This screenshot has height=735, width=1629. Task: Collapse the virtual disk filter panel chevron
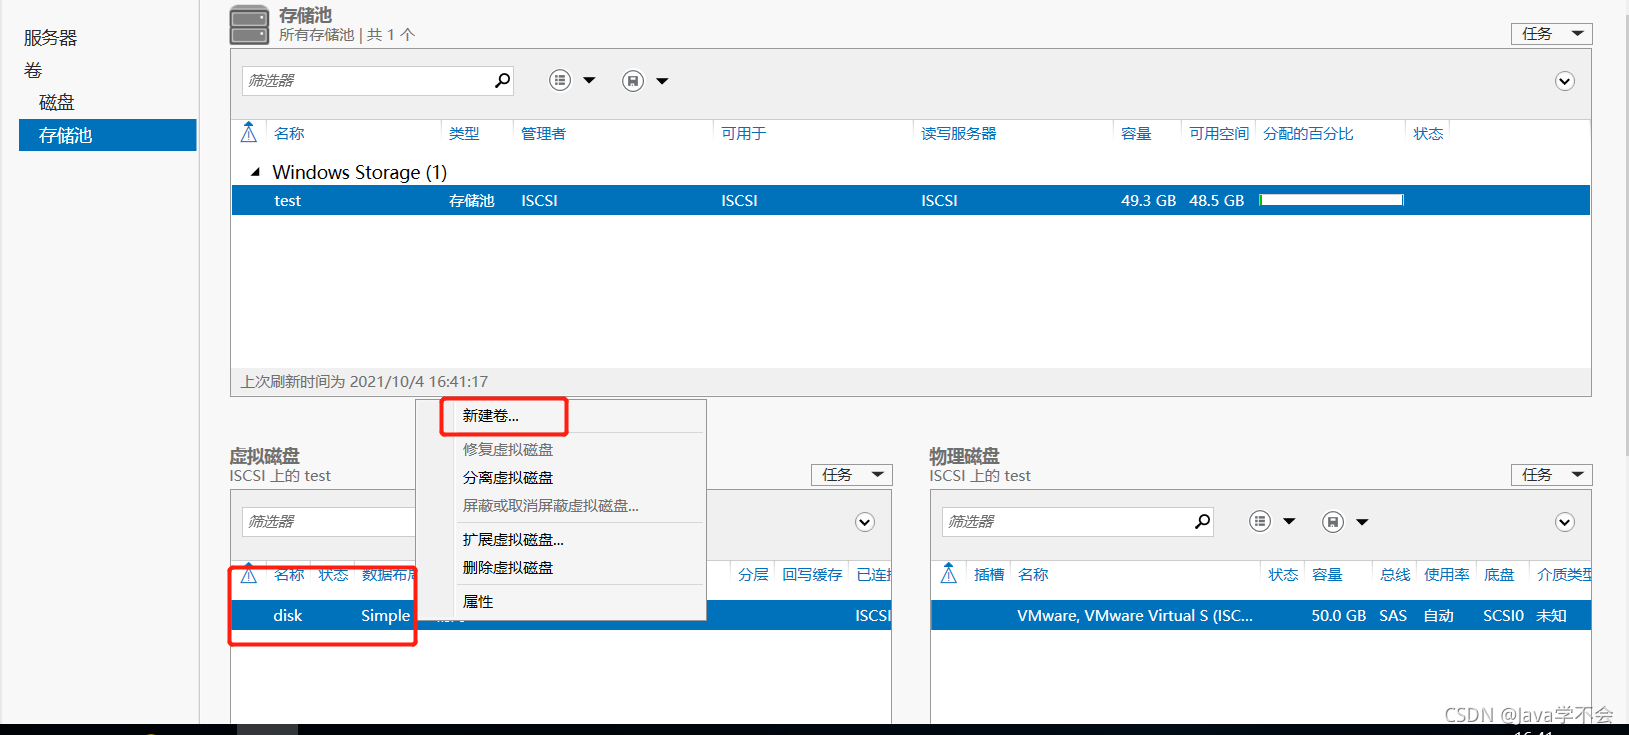point(865,522)
